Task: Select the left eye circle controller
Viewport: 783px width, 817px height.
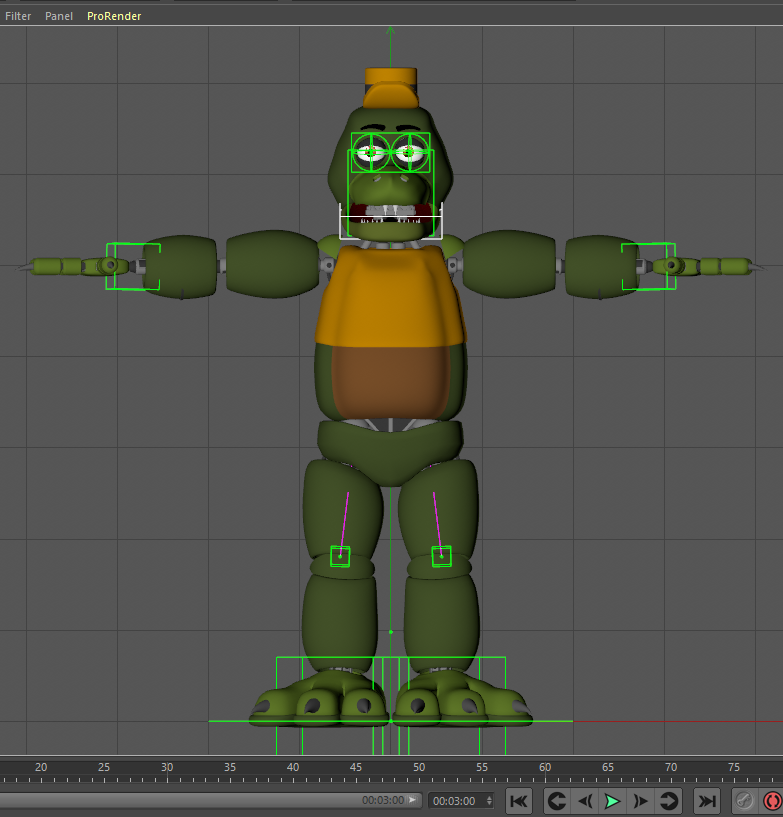Action: (x=371, y=153)
